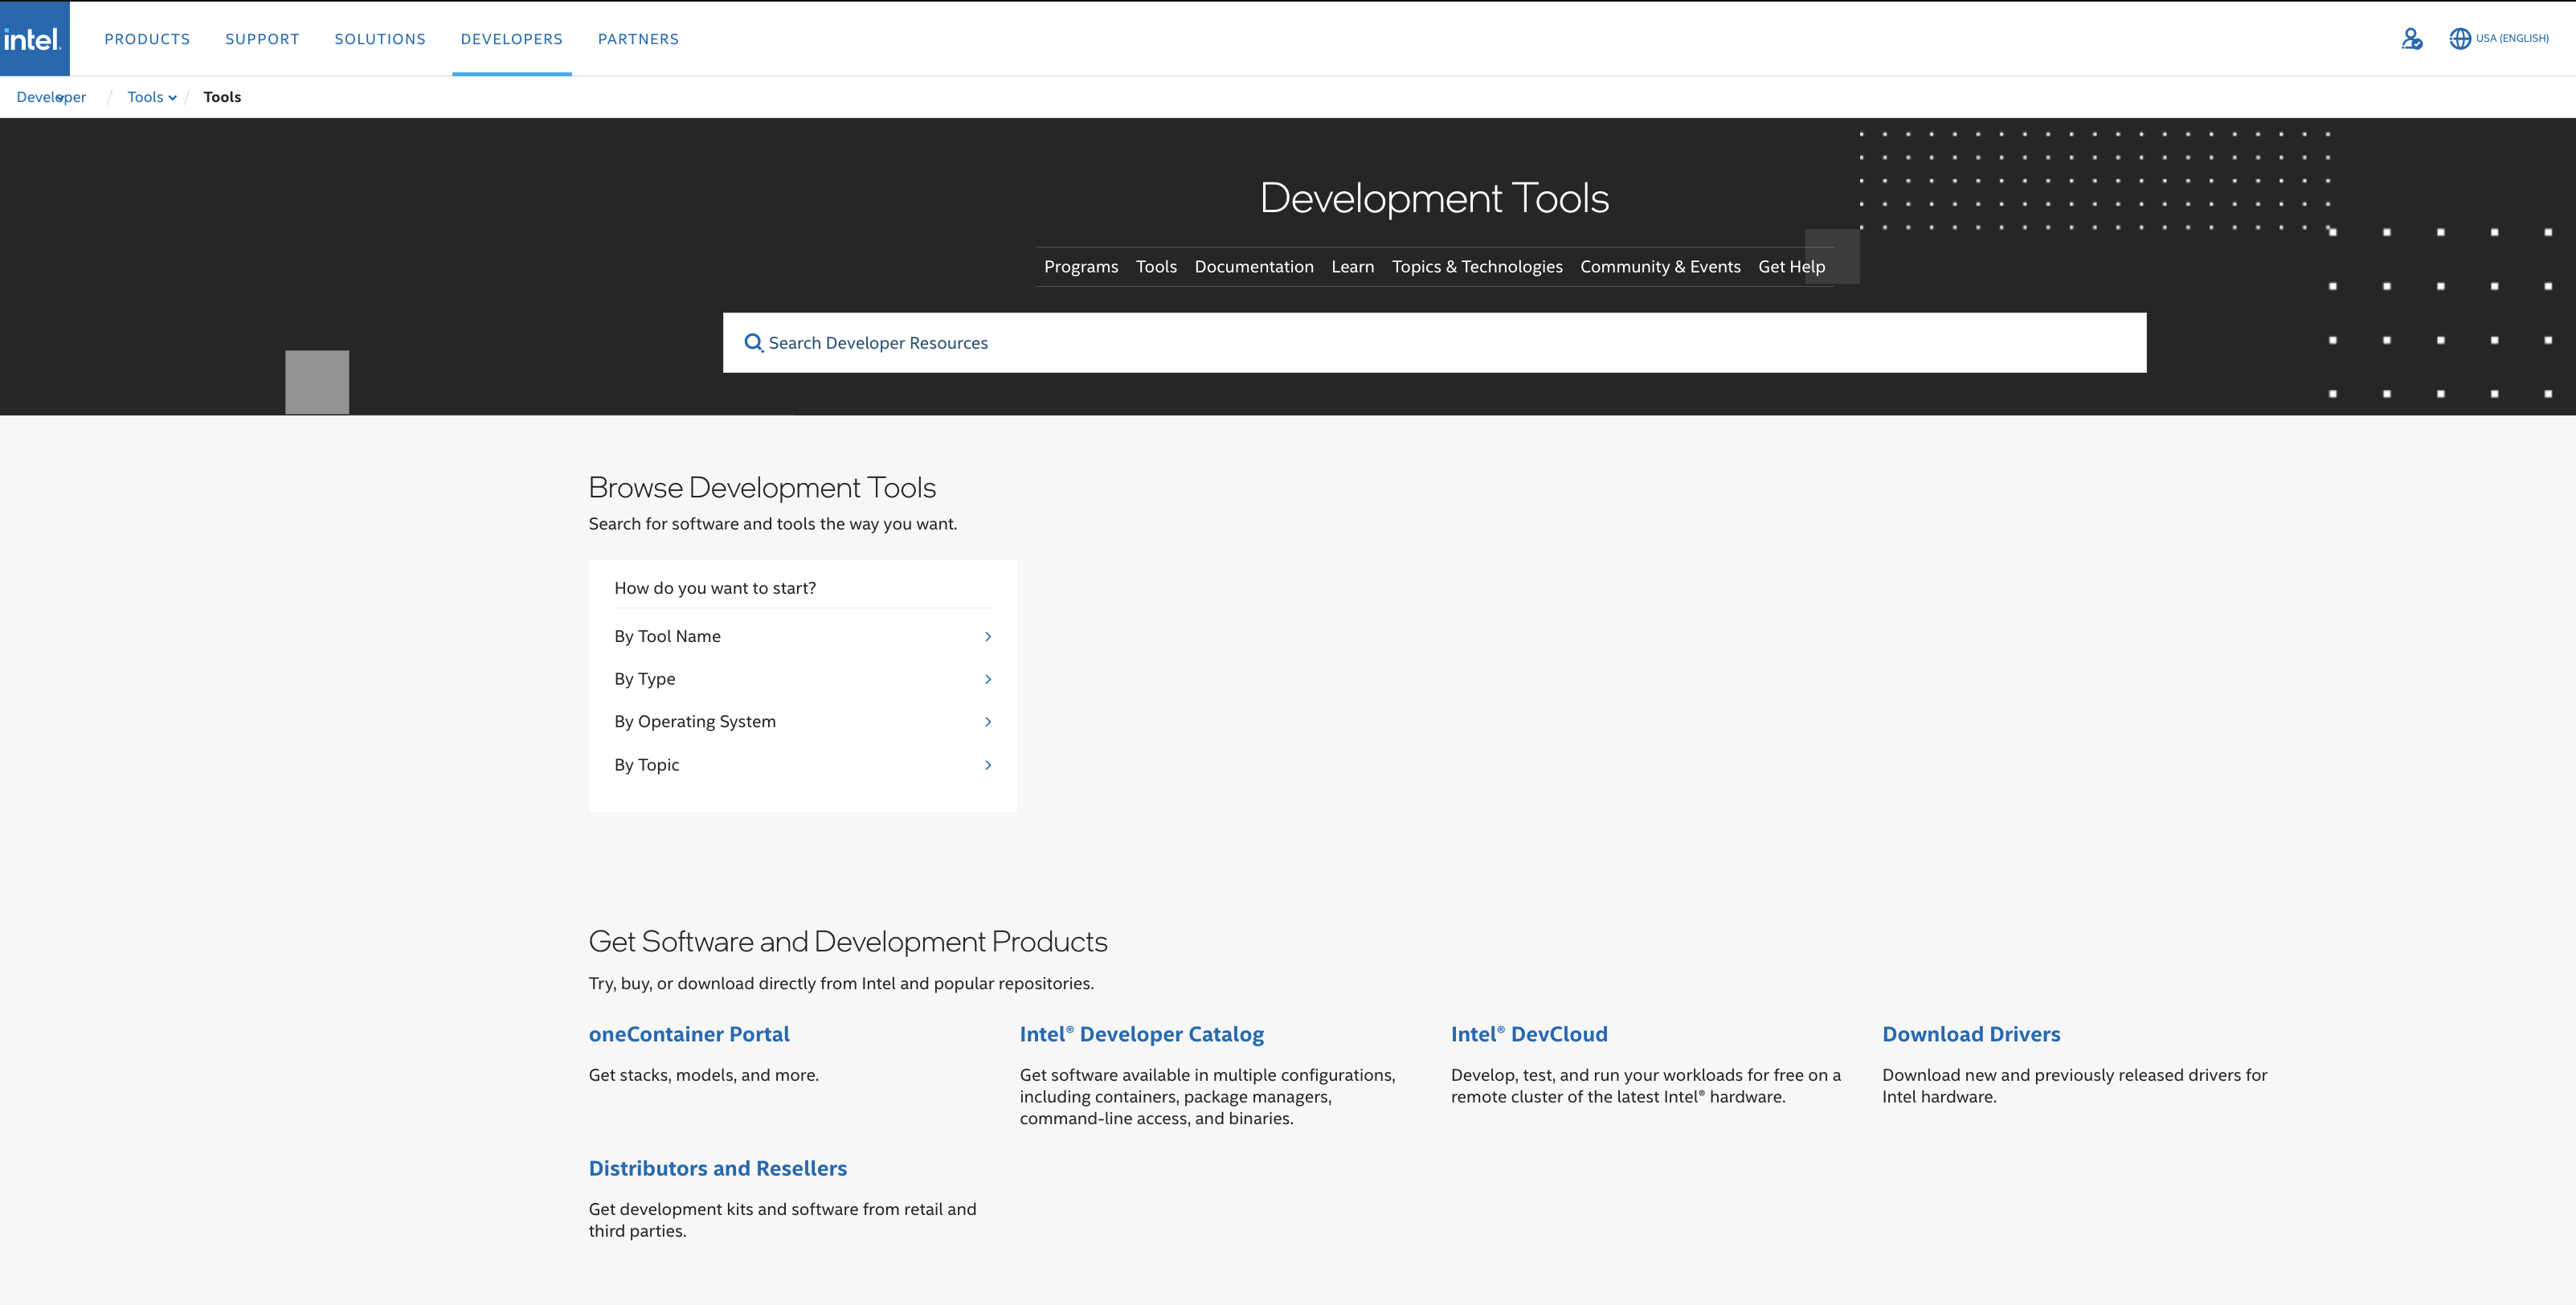Open the Get Help section
2576x1305 pixels.
tap(1791, 266)
